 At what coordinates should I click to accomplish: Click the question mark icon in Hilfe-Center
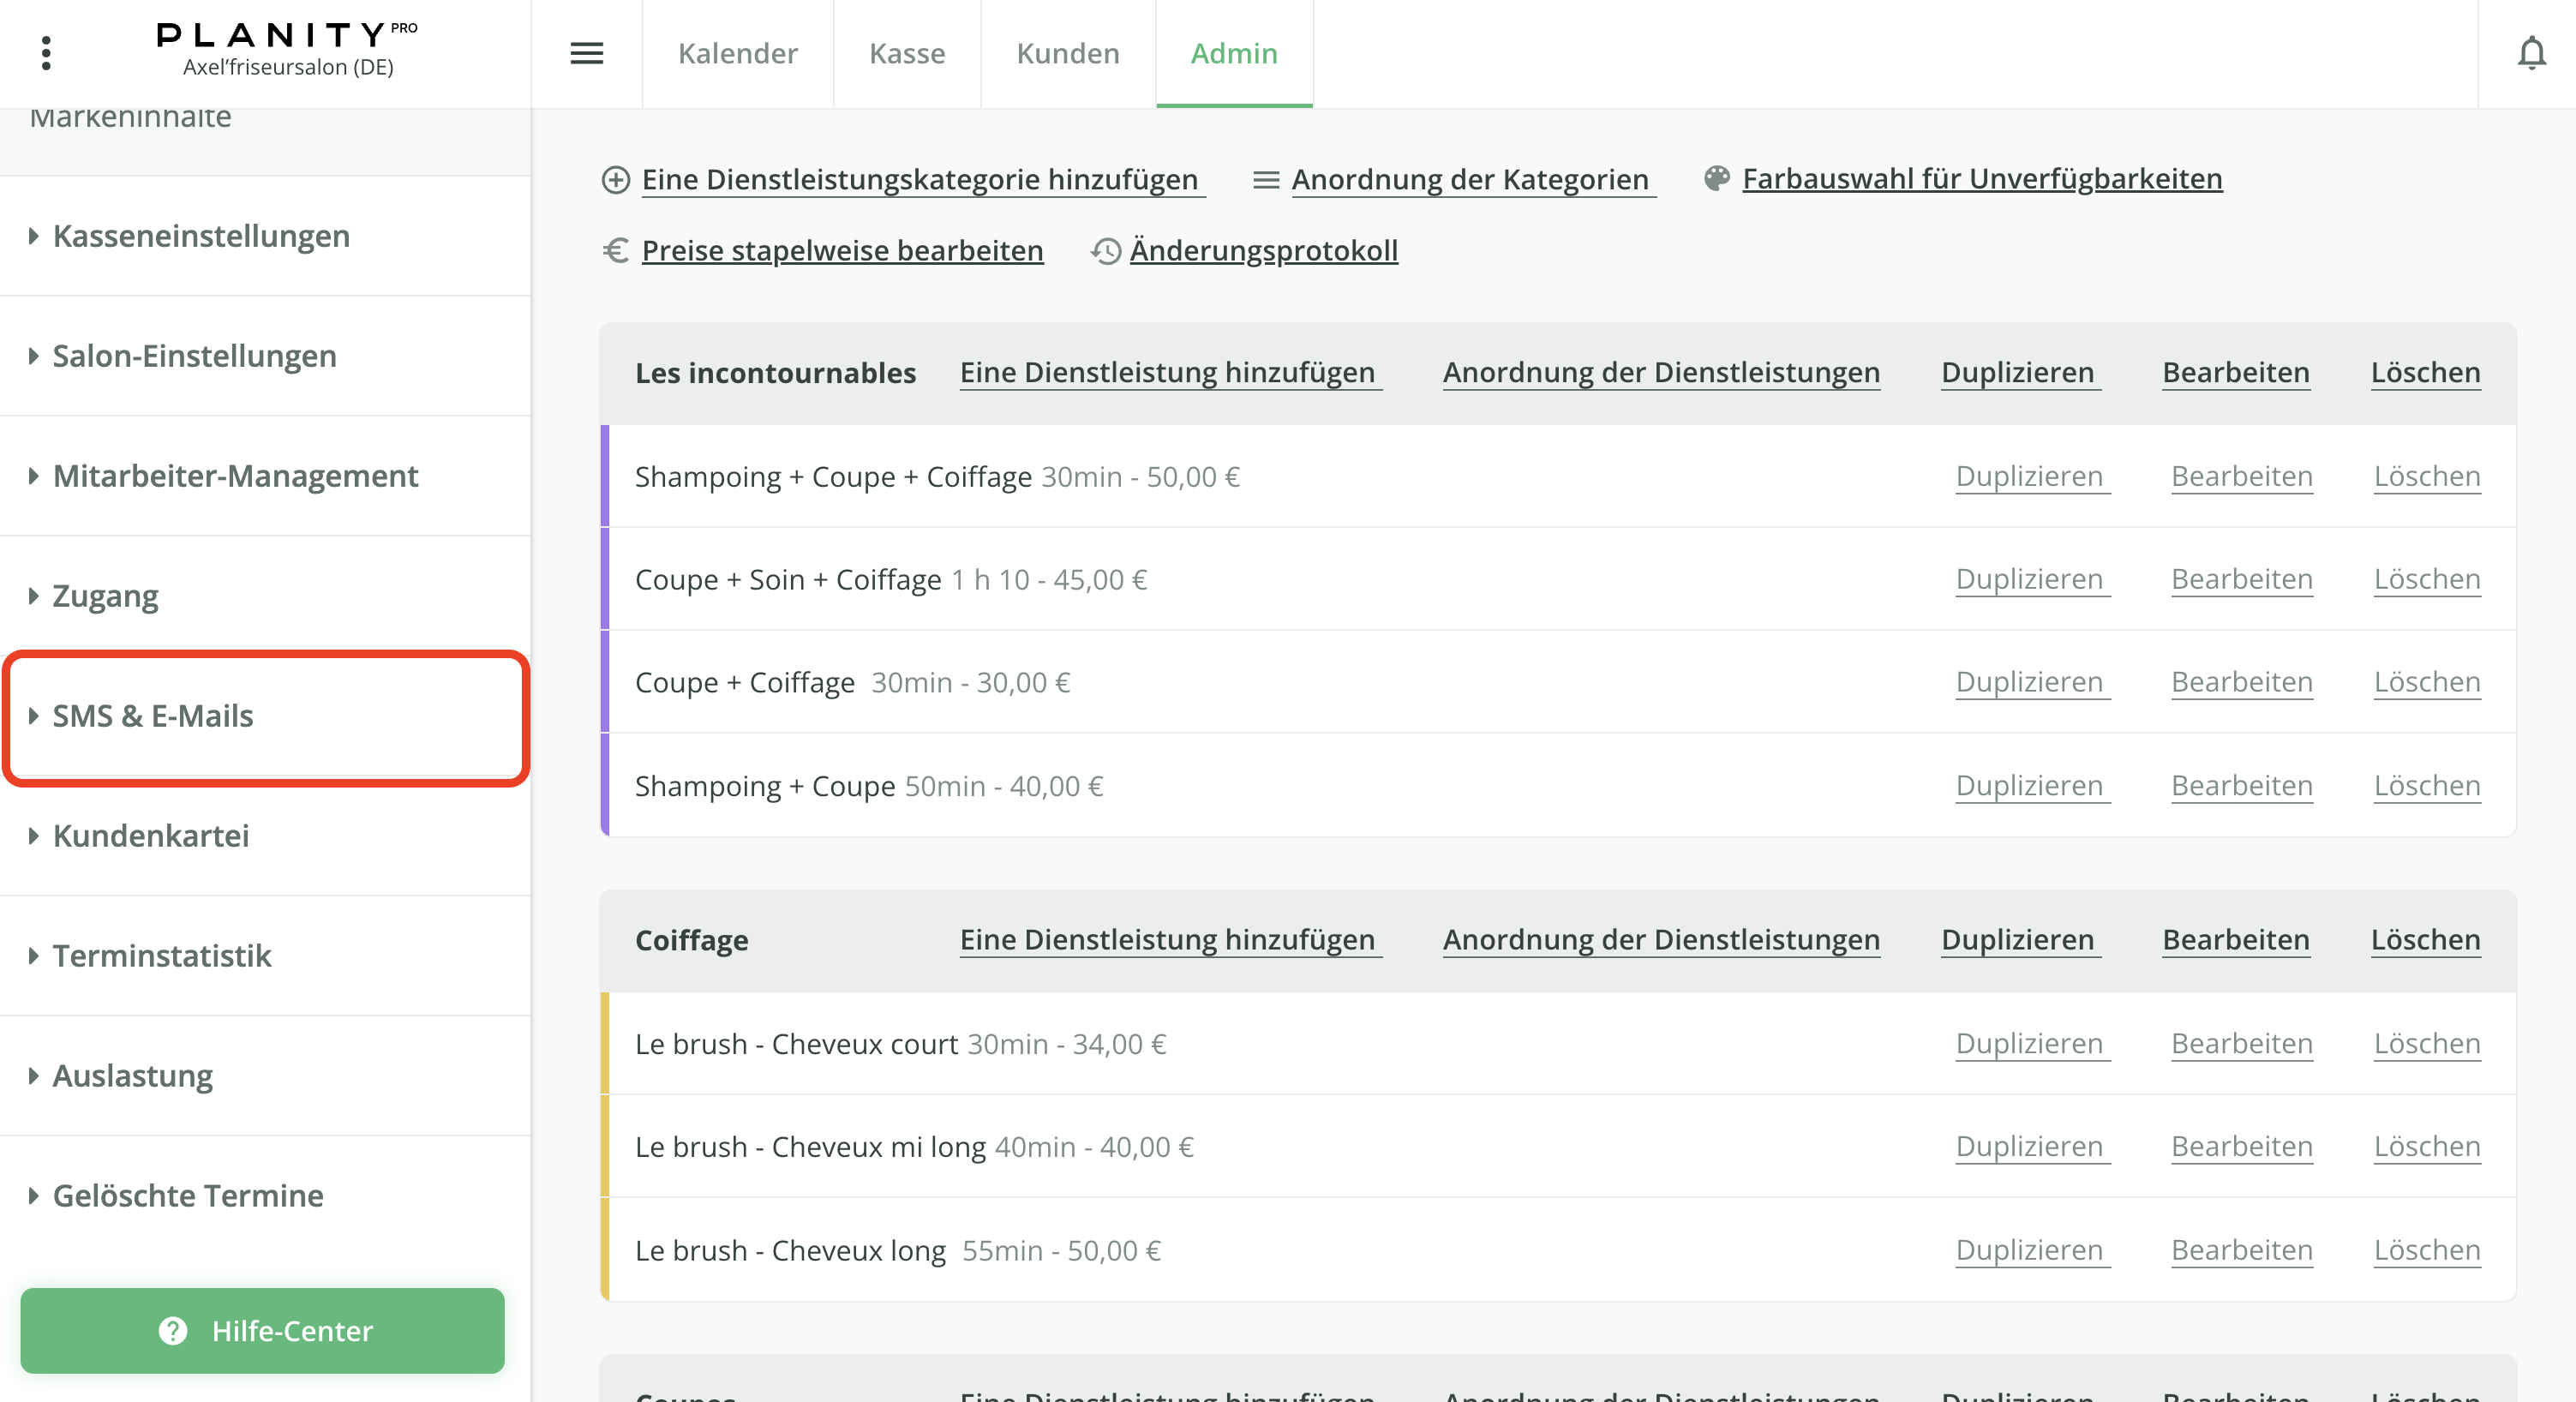[x=172, y=1331]
